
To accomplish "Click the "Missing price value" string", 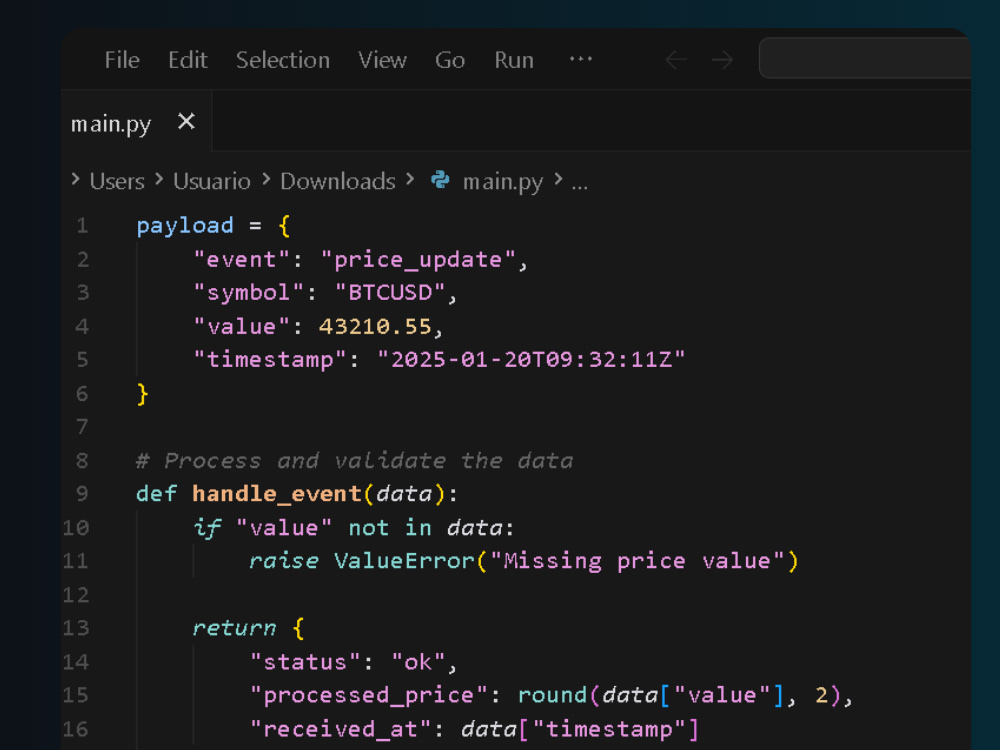I will pos(637,561).
